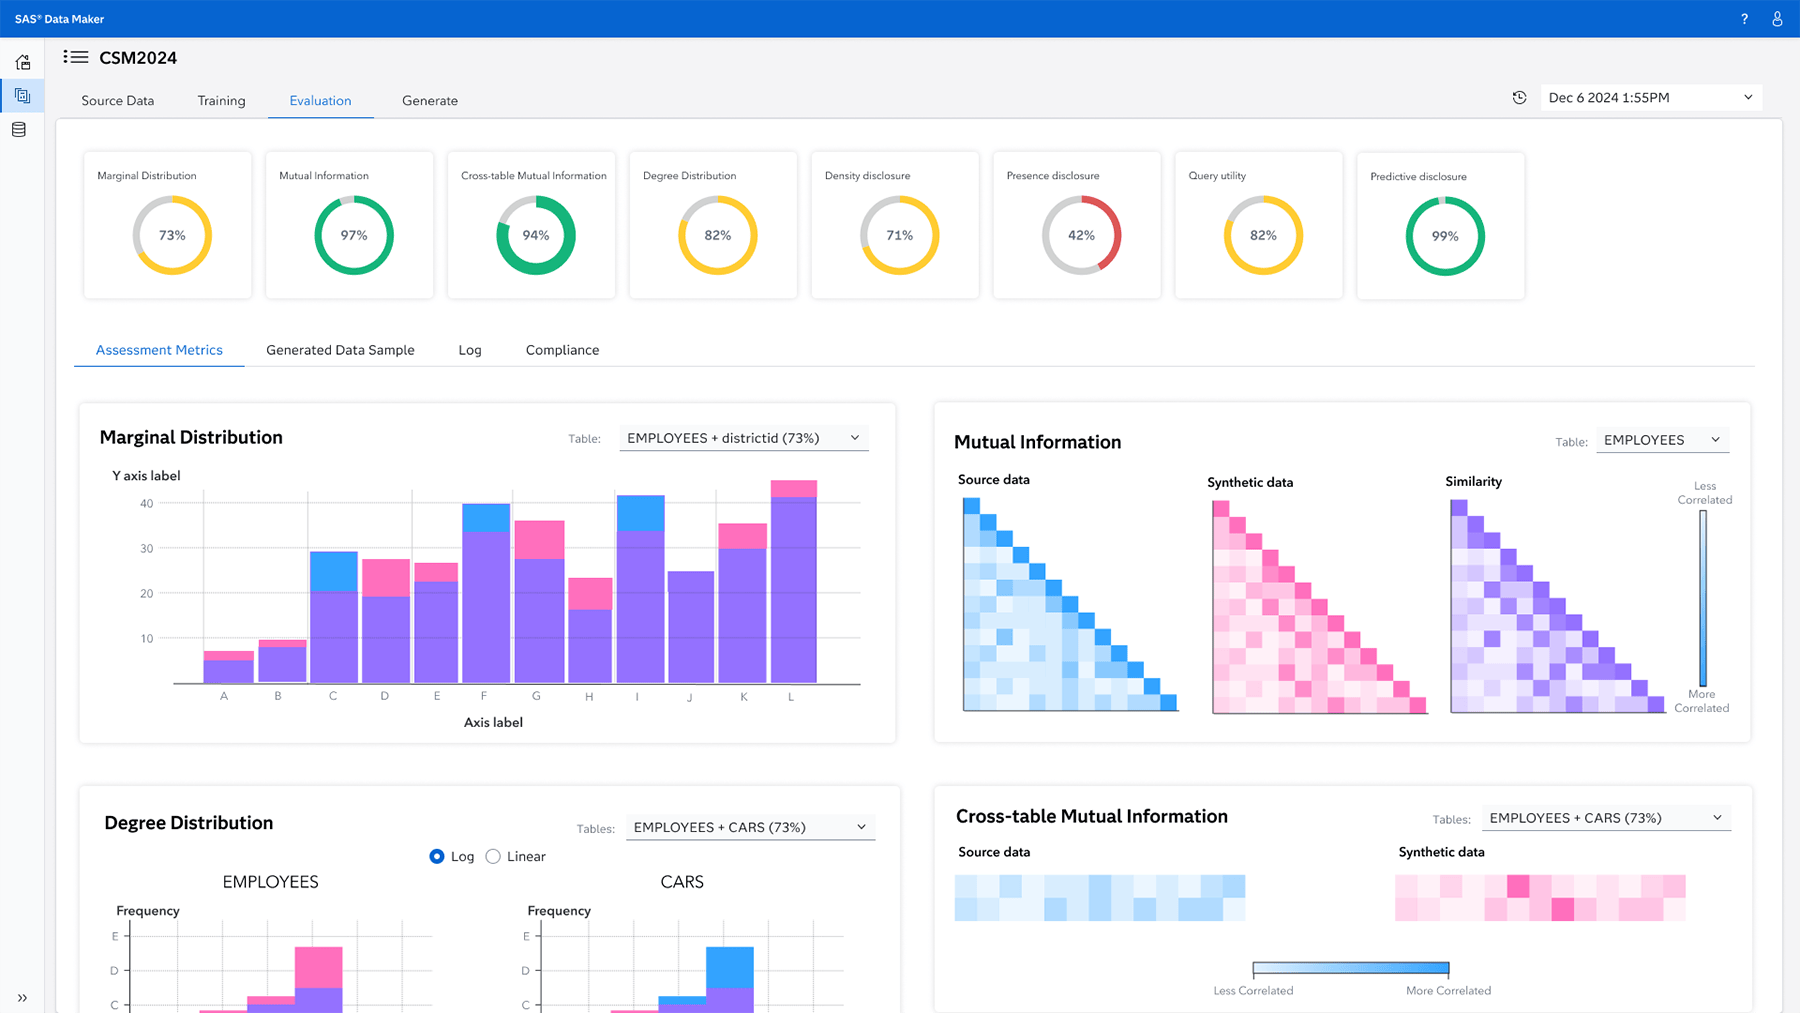Click the SAS Data Maker logo

[58, 18]
